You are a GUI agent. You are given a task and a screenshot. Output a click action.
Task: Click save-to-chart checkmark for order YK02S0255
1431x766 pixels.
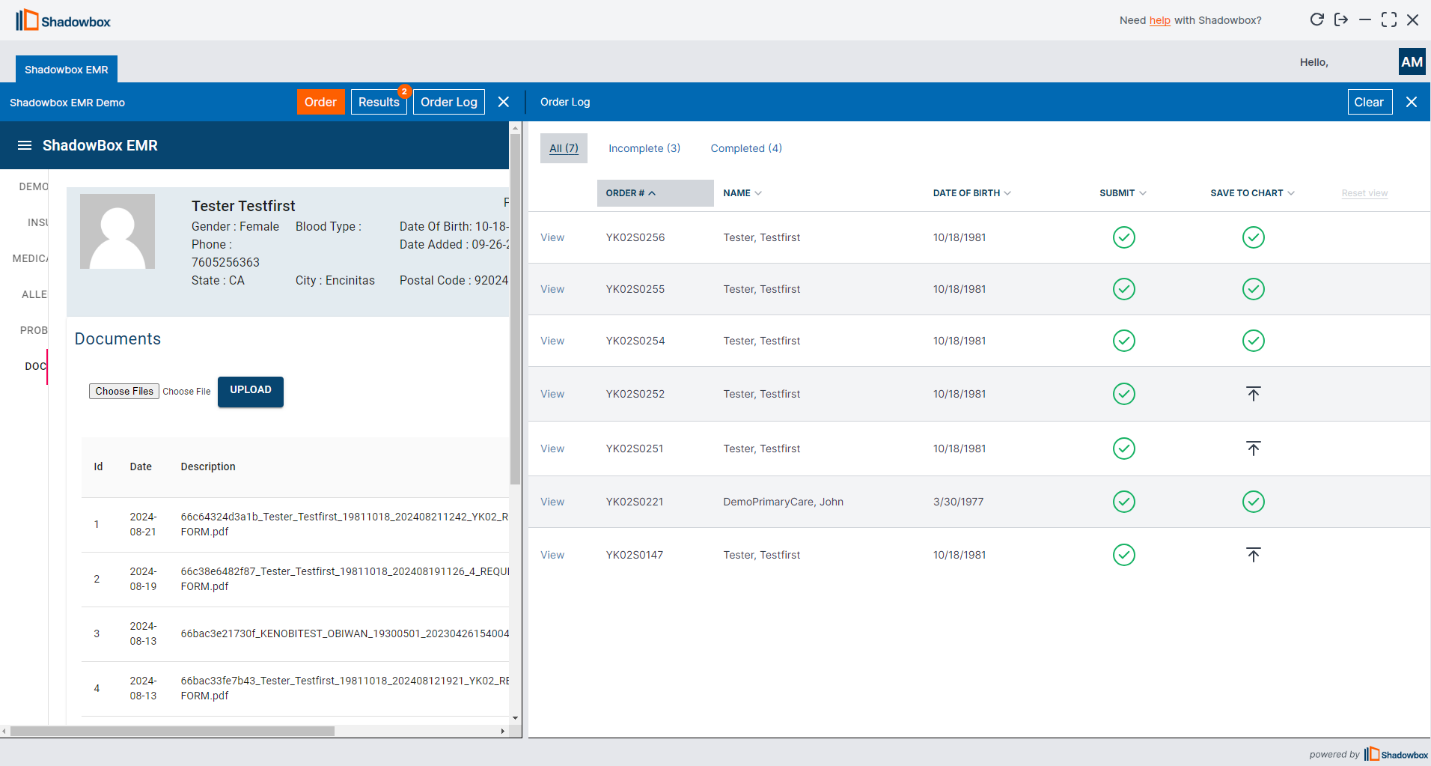[1253, 289]
